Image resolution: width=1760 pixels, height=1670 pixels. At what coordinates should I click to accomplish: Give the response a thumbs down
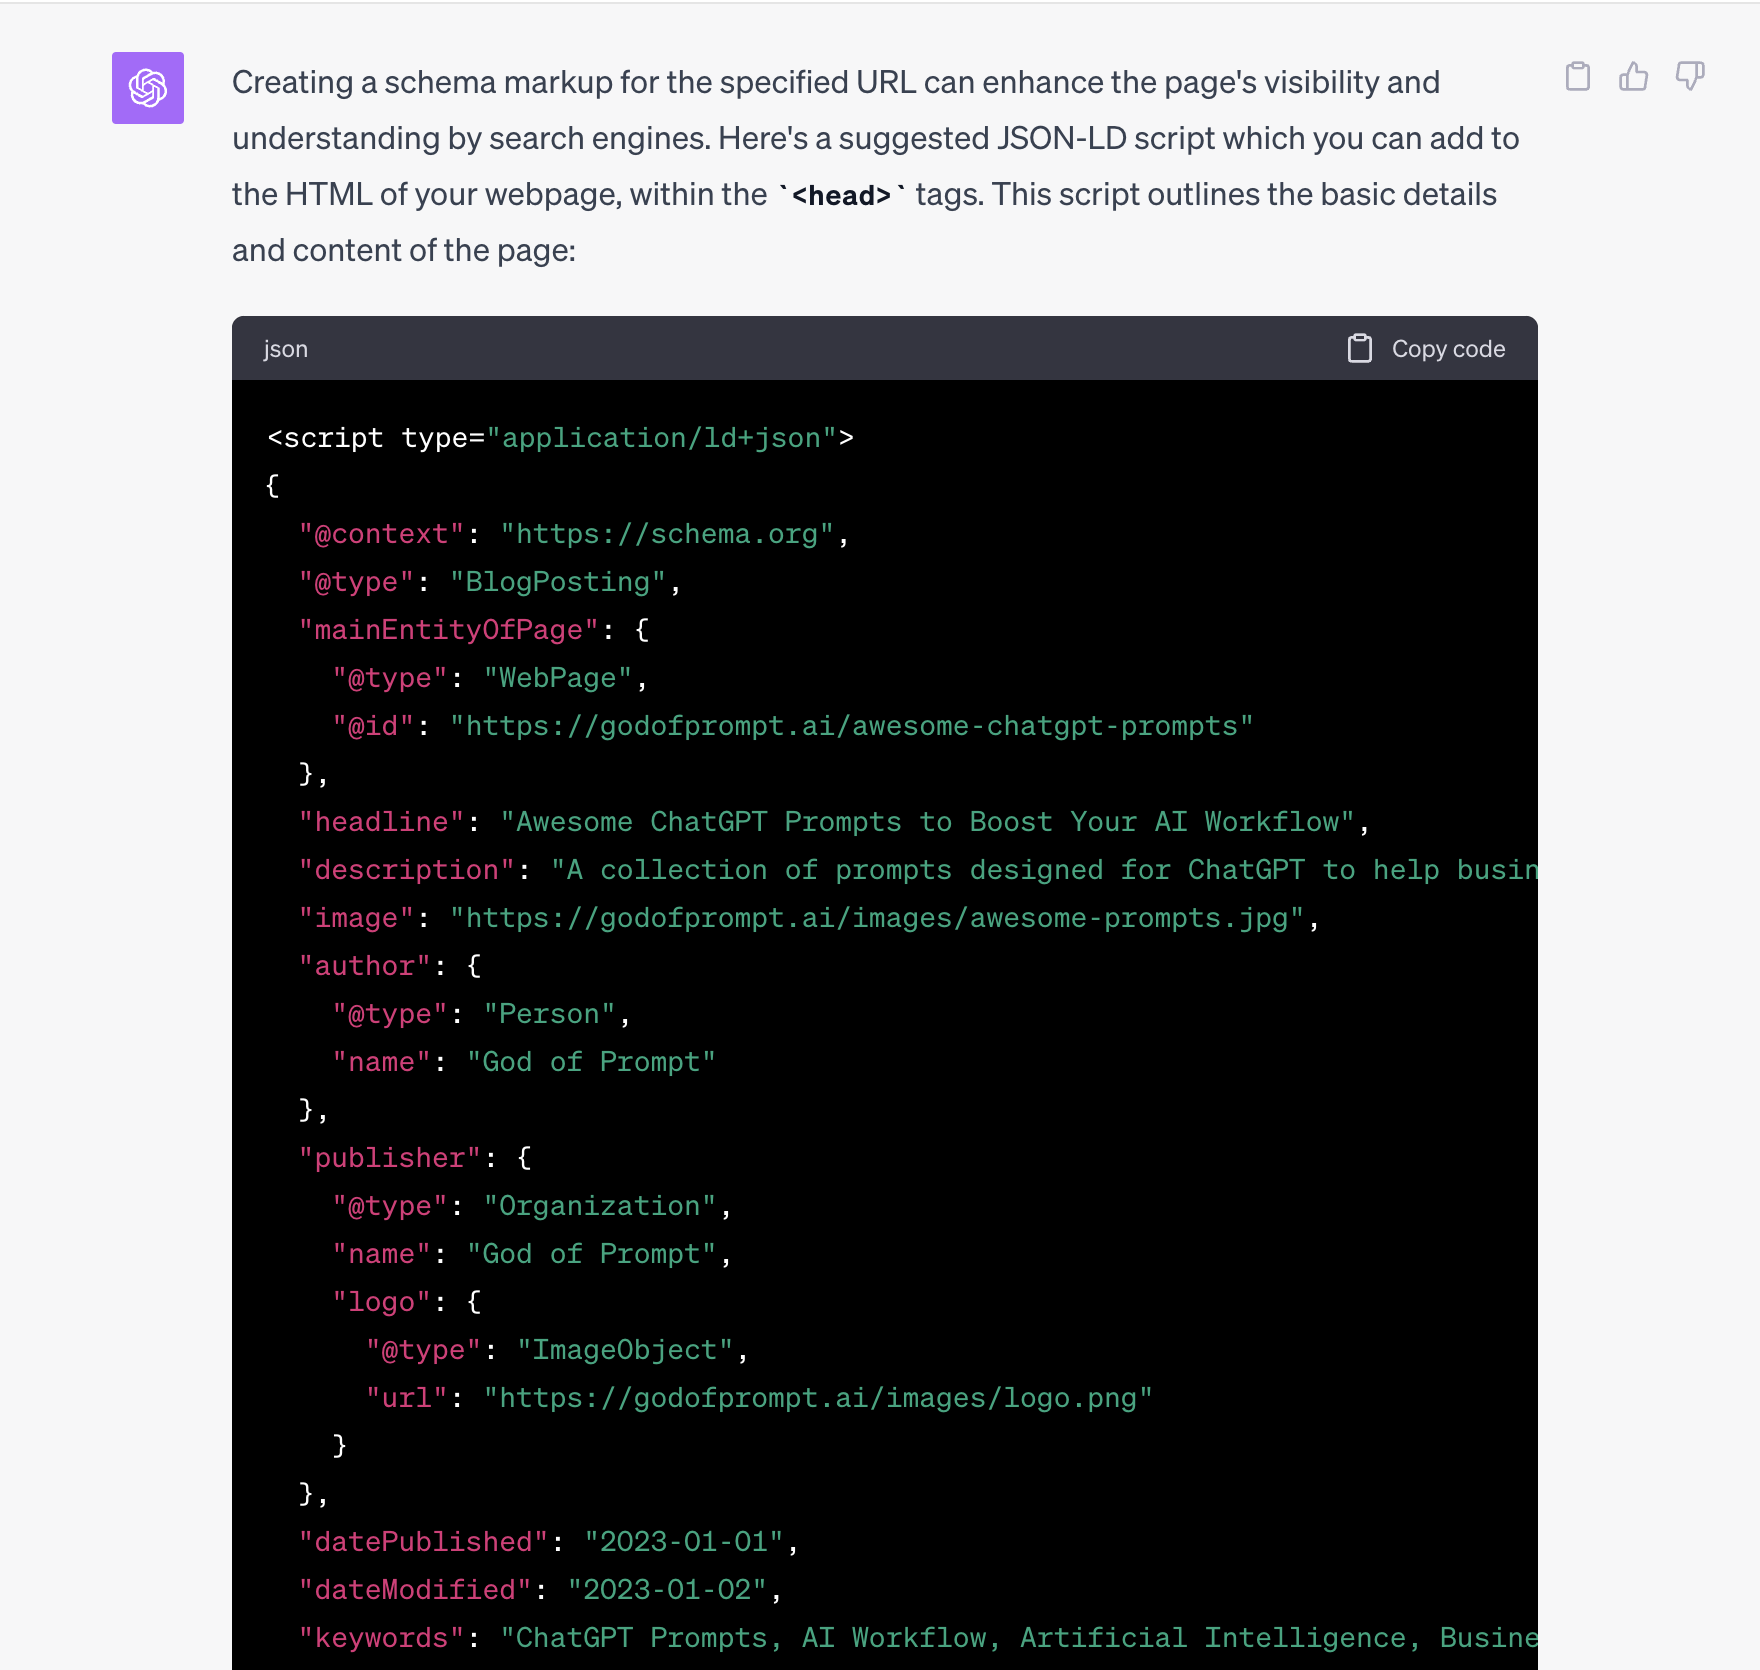1690,76
